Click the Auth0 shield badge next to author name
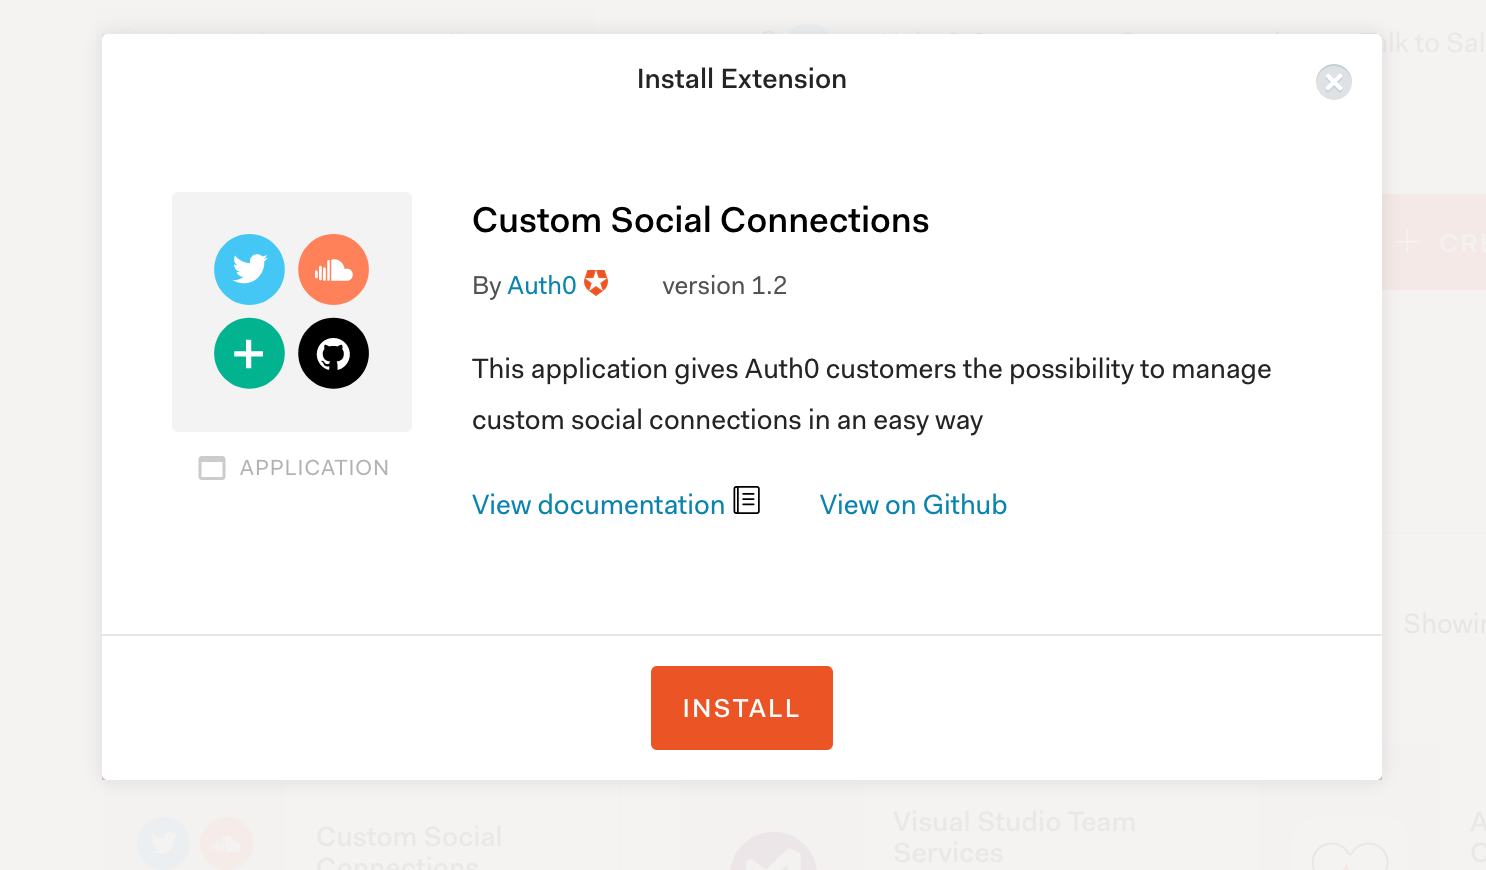 596,283
